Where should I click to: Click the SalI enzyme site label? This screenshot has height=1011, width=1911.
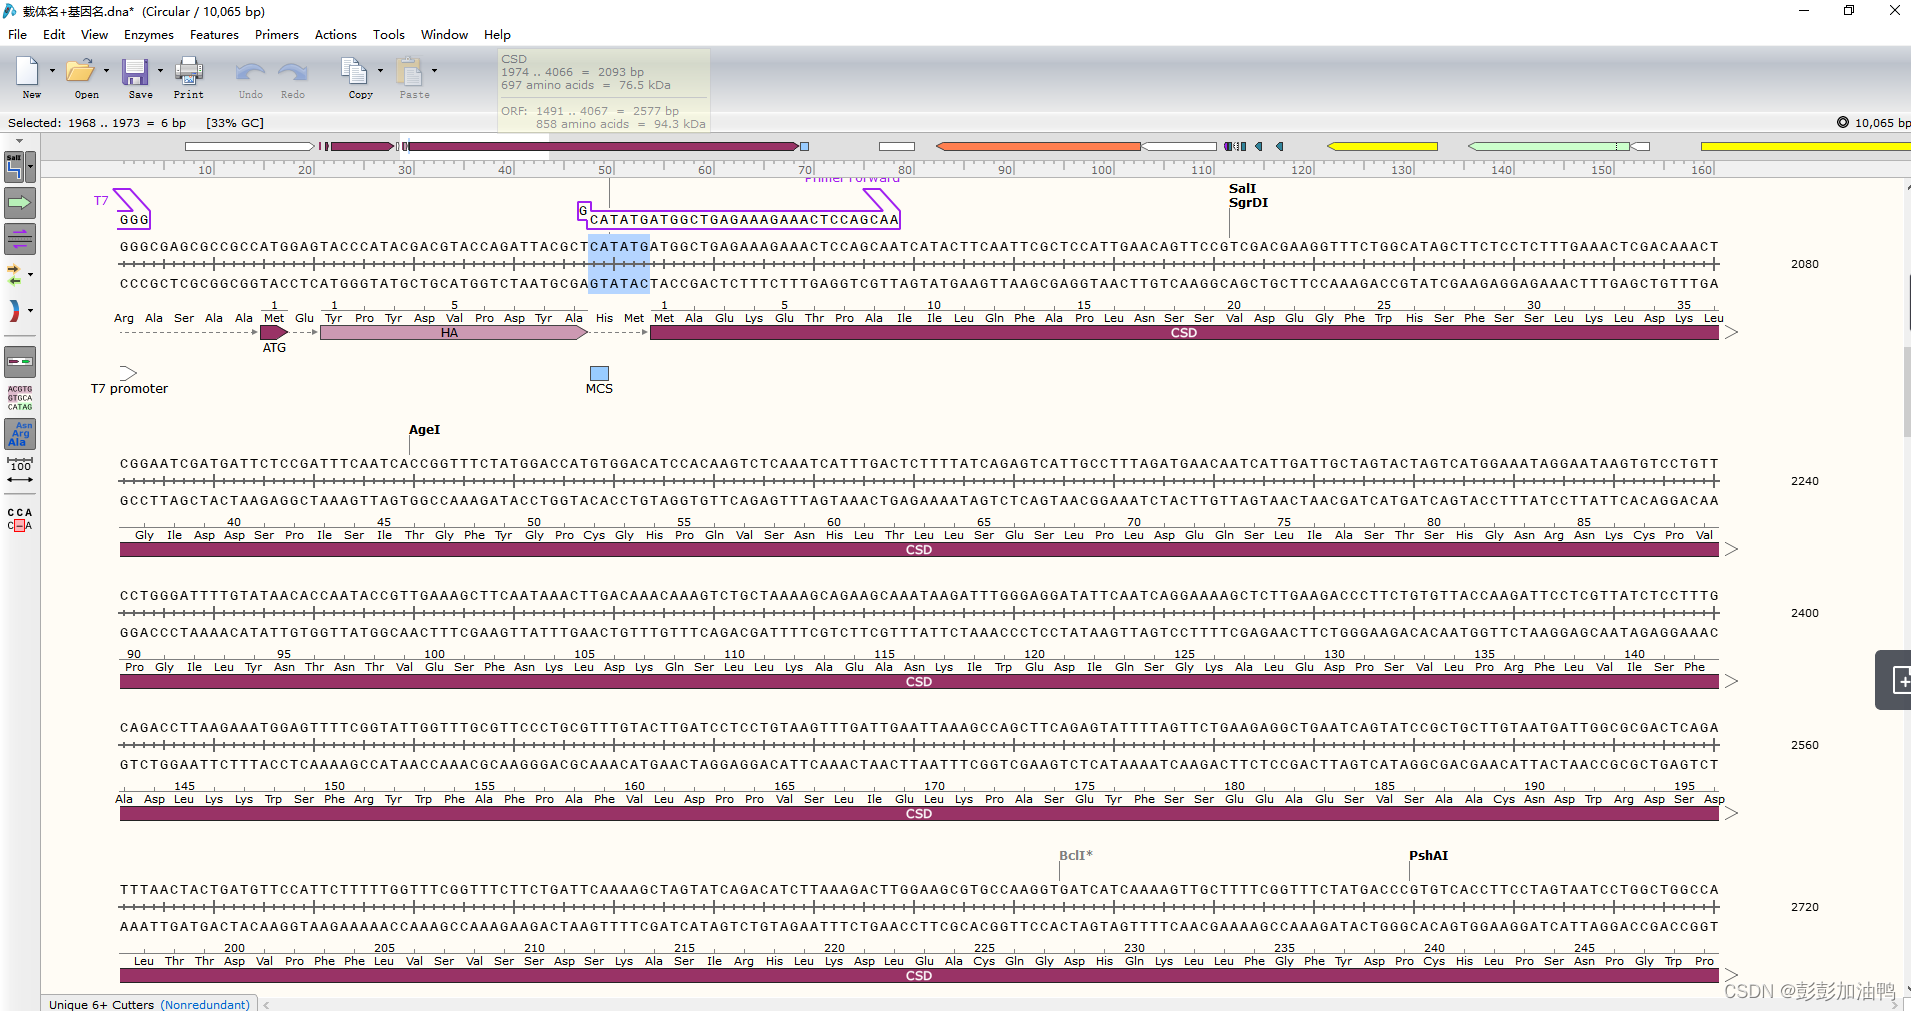point(1242,188)
